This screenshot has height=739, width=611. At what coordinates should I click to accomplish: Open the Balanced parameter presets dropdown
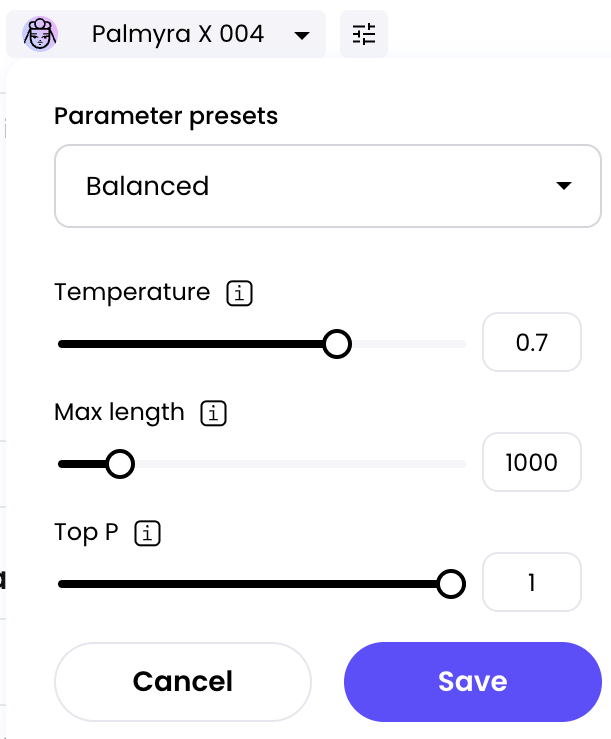point(328,186)
